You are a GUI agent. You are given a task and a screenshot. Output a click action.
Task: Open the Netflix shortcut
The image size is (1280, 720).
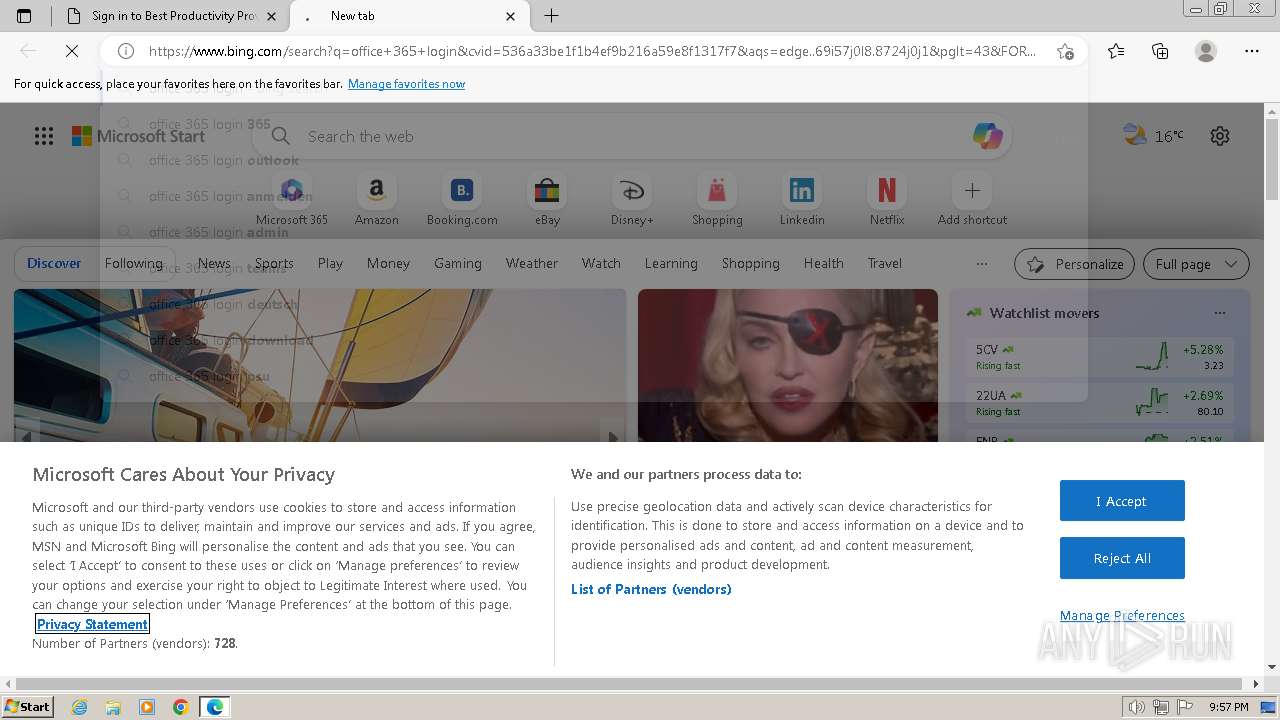(887, 200)
